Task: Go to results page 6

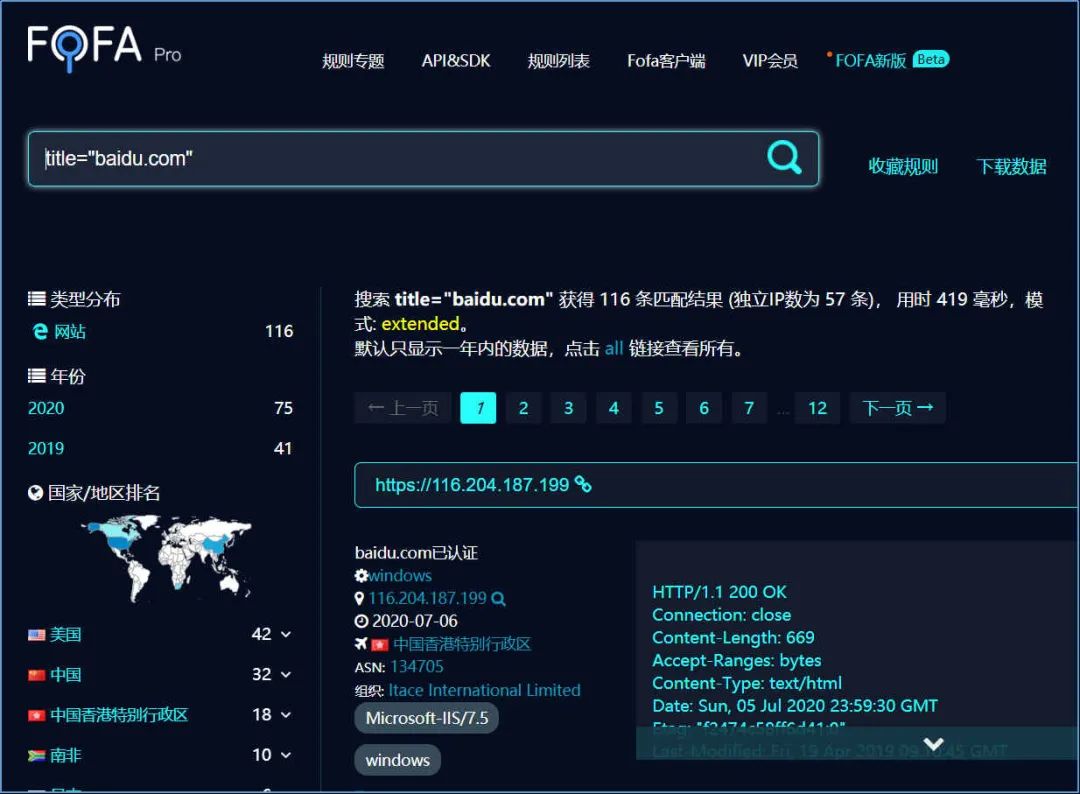Action: tap(704, 408)
